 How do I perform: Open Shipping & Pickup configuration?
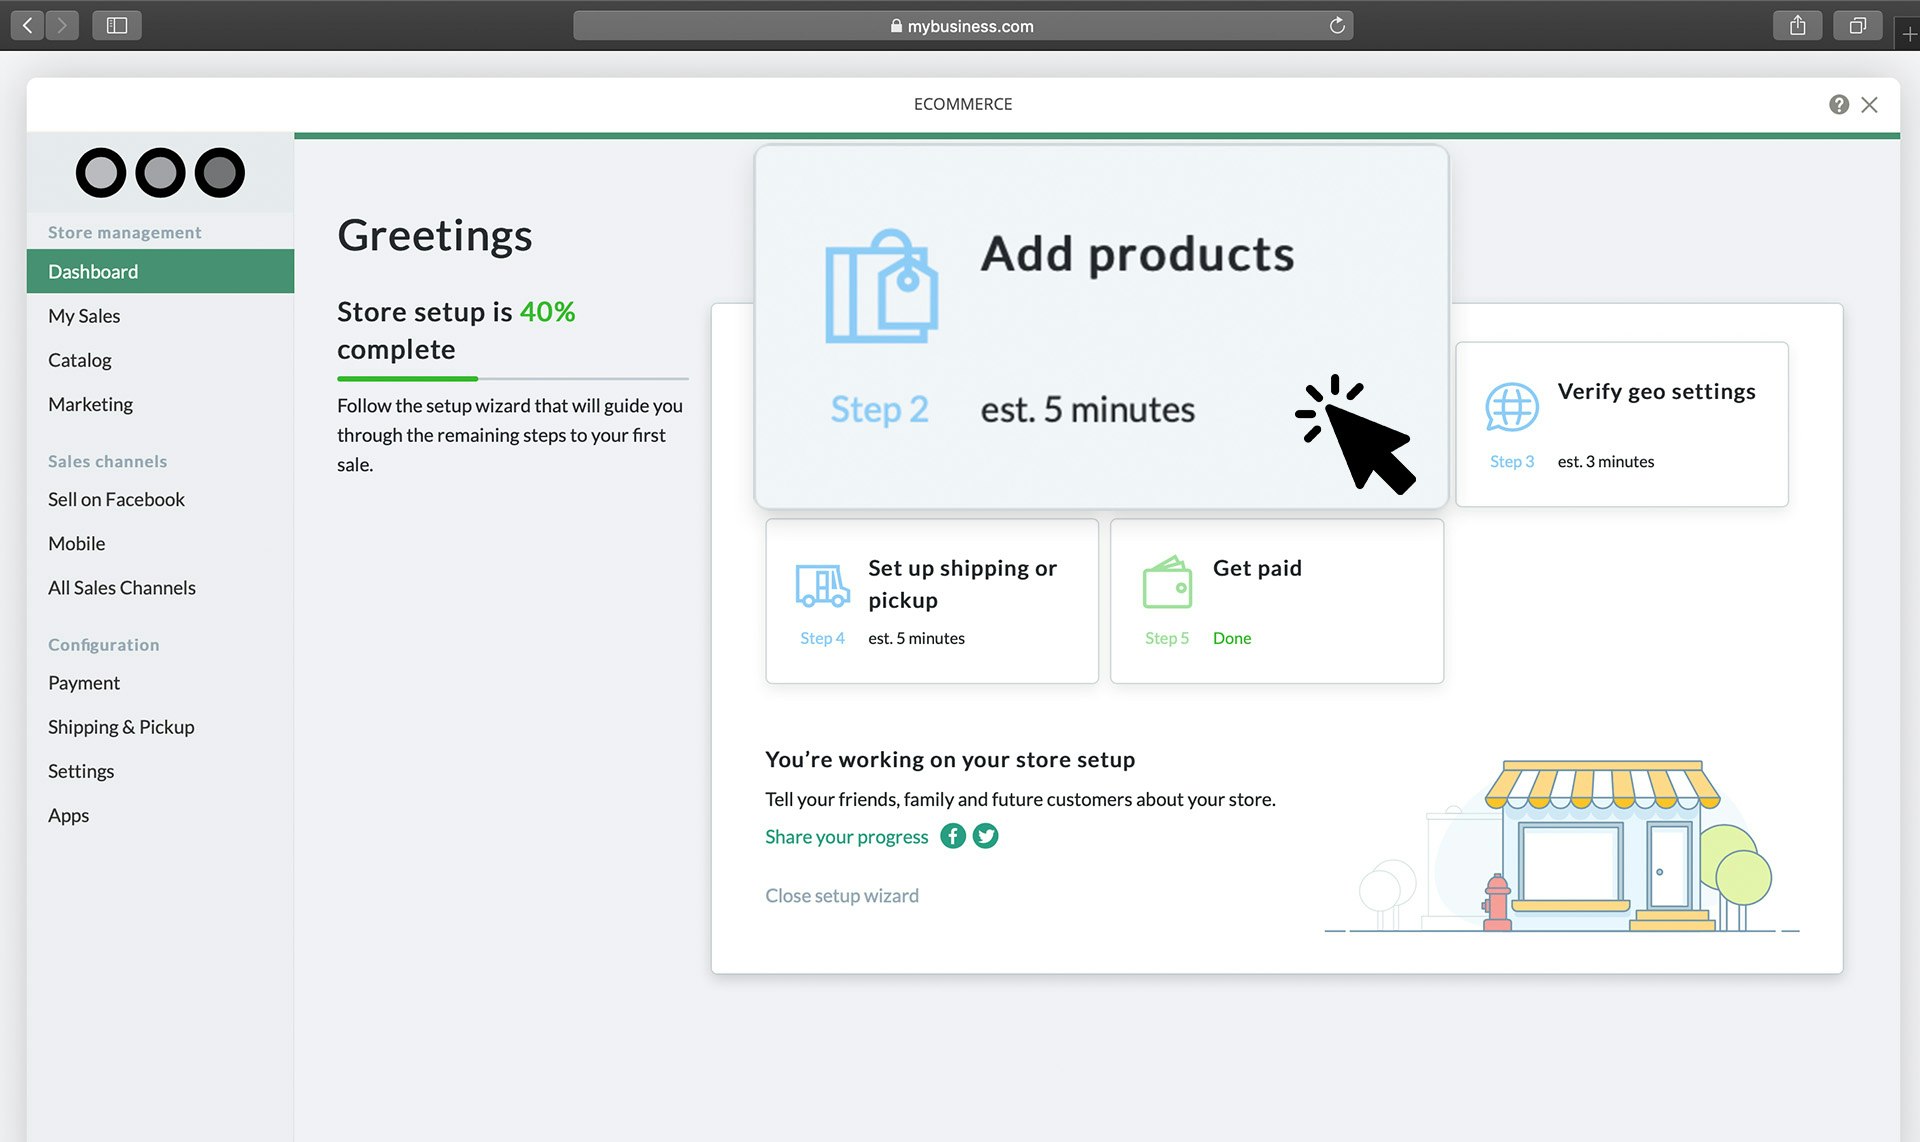pyautogui.click(x=121, y=727)
